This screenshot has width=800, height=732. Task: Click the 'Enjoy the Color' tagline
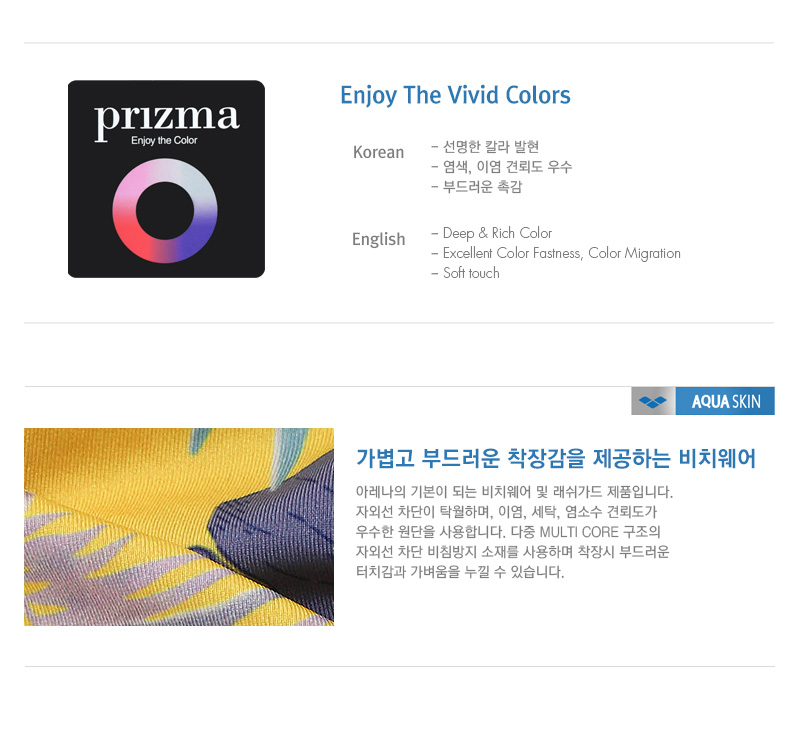(164, 140)
